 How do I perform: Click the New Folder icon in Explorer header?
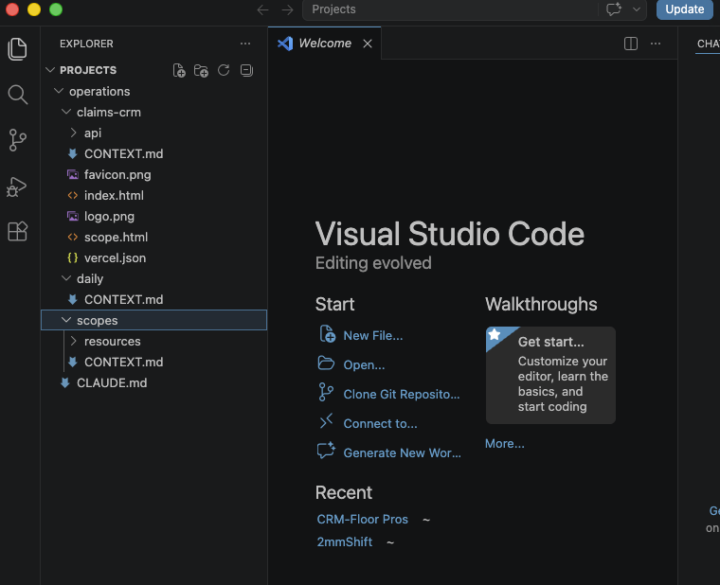[x=201, y=70]
